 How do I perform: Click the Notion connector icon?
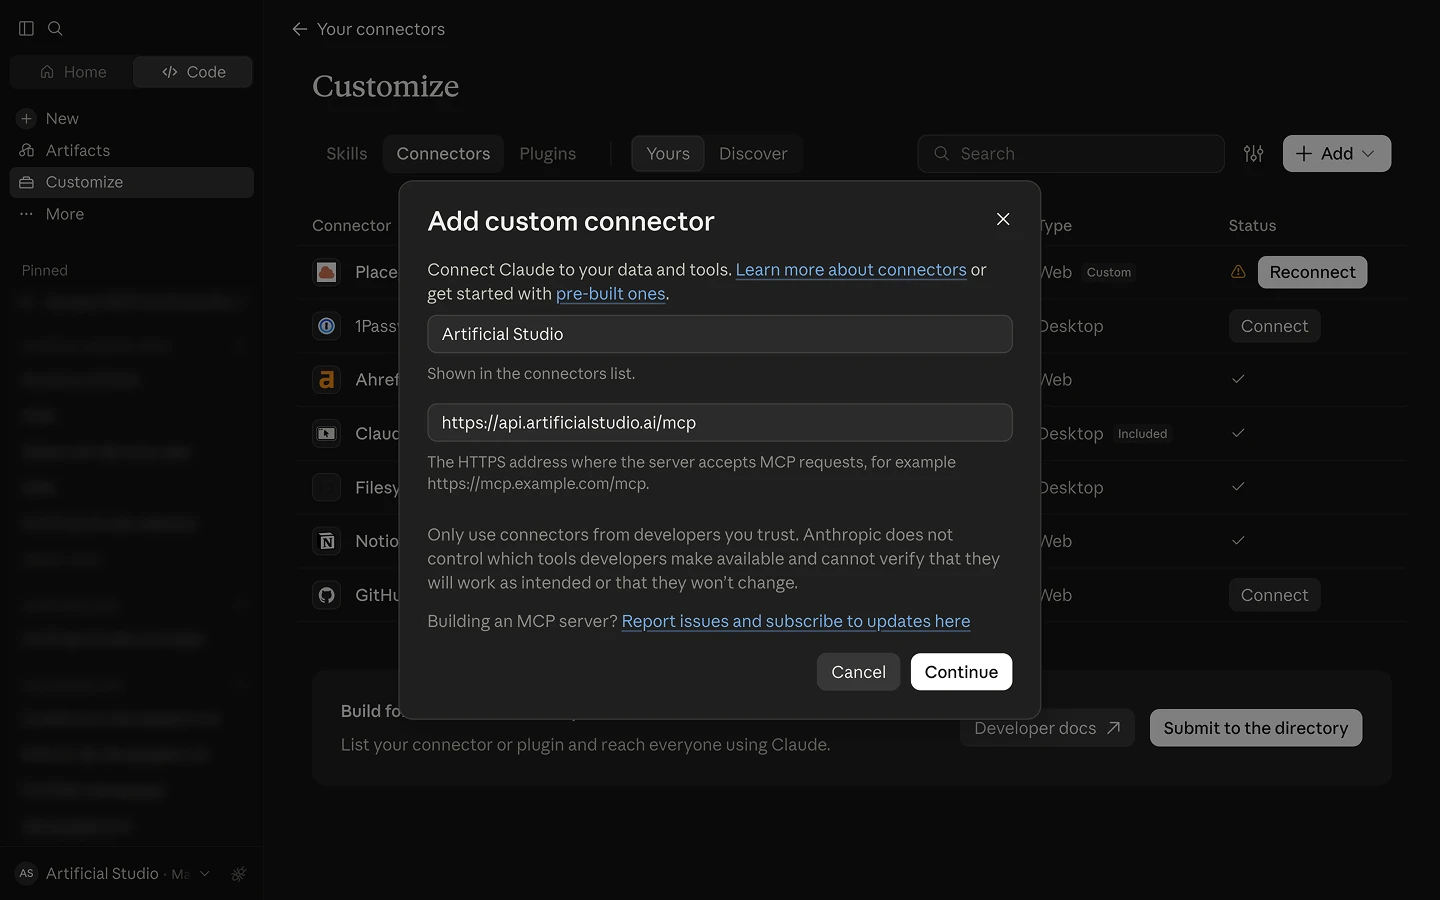tap(327, 541)
